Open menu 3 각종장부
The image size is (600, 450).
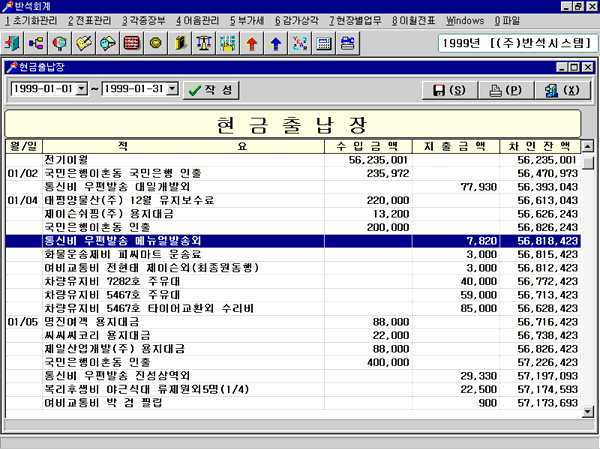[144, 21]
